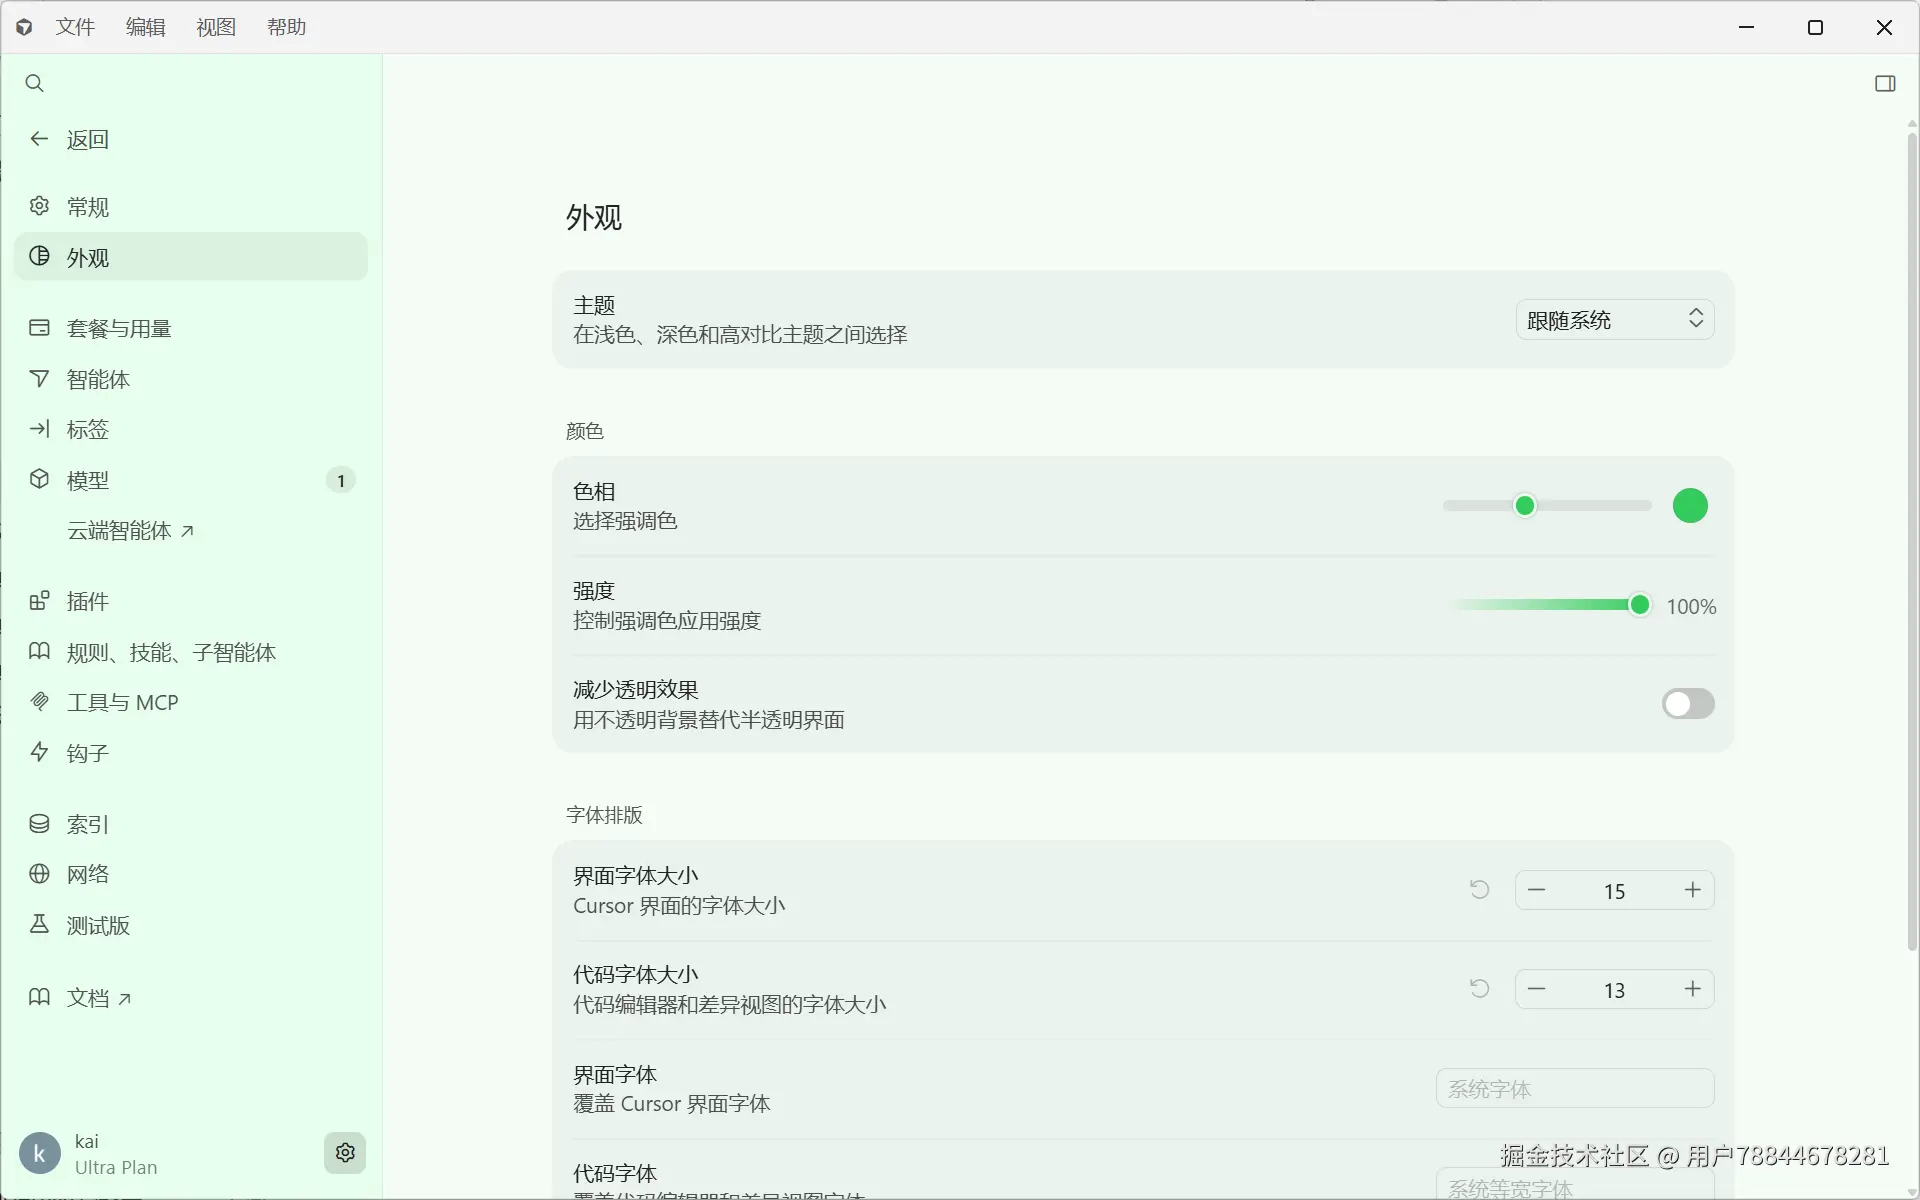Reset 界面字体大小 with the undo icon
The width and height of the screenshot is (1920, 1200).
pyautogui.click(x=1480, y=890)
